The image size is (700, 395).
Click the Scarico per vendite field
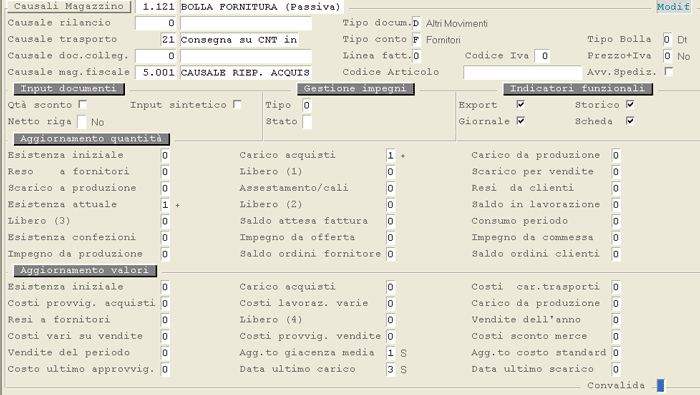pos(616,172)
